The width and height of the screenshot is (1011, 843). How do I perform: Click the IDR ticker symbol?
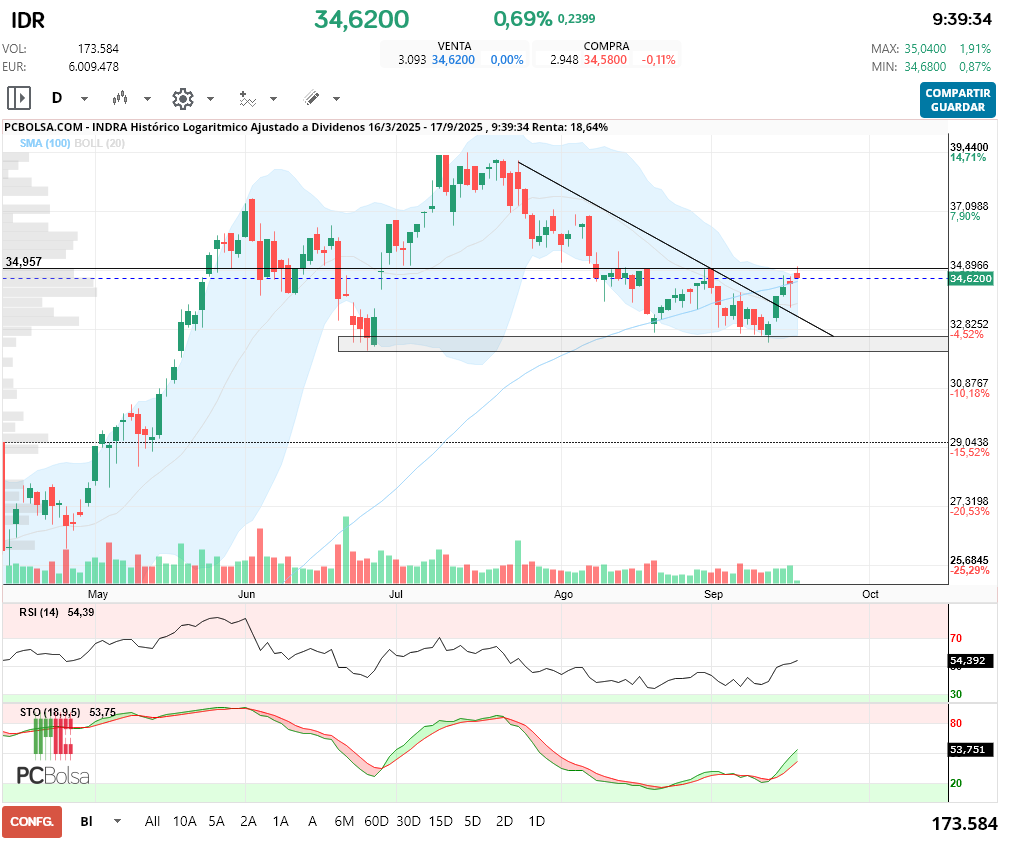click(x=28, y=21)
